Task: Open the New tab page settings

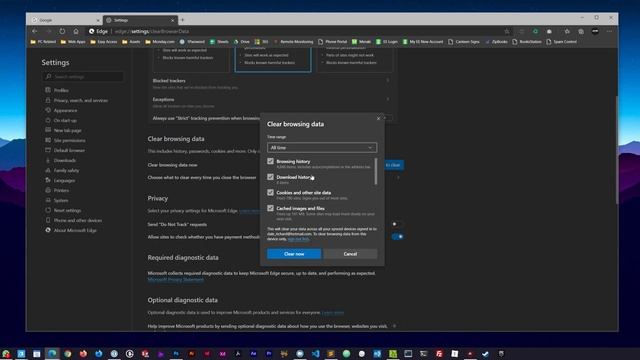Action: pyautogui.click(x=67, y=130)
